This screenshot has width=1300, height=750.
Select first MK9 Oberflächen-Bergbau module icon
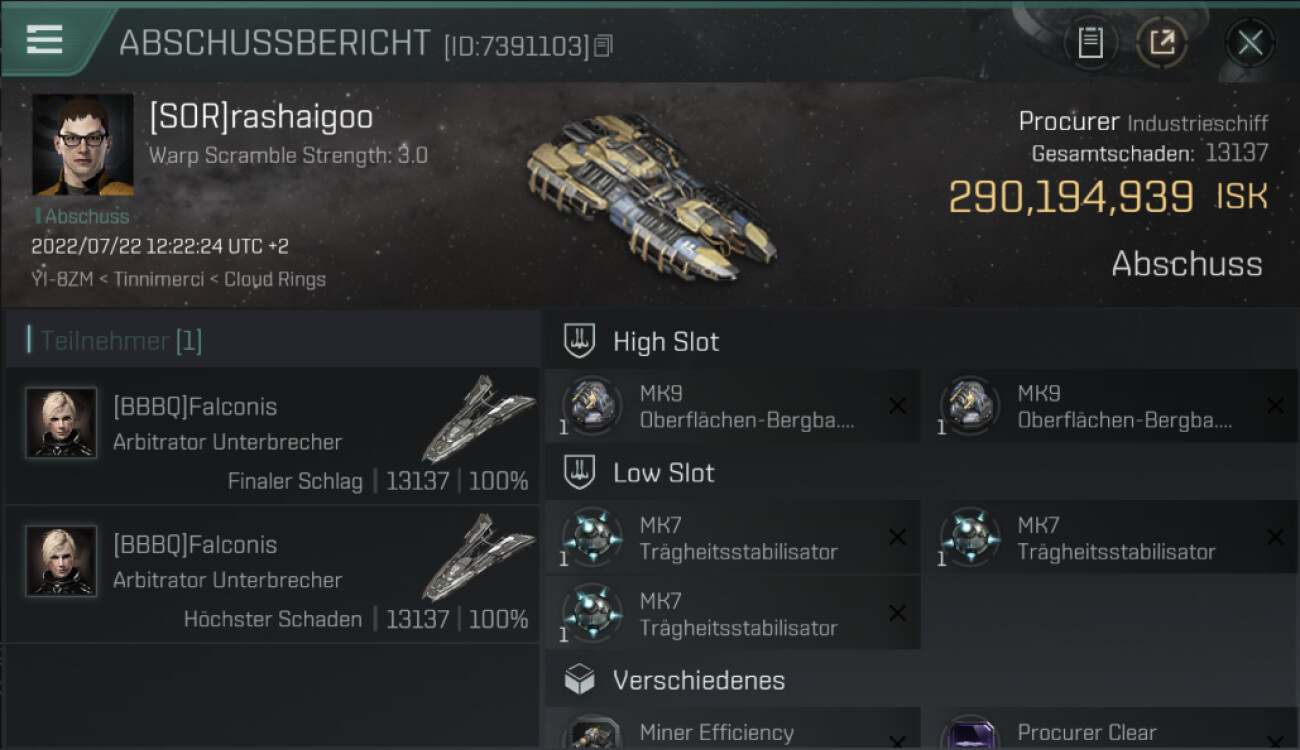click(593, 406)
